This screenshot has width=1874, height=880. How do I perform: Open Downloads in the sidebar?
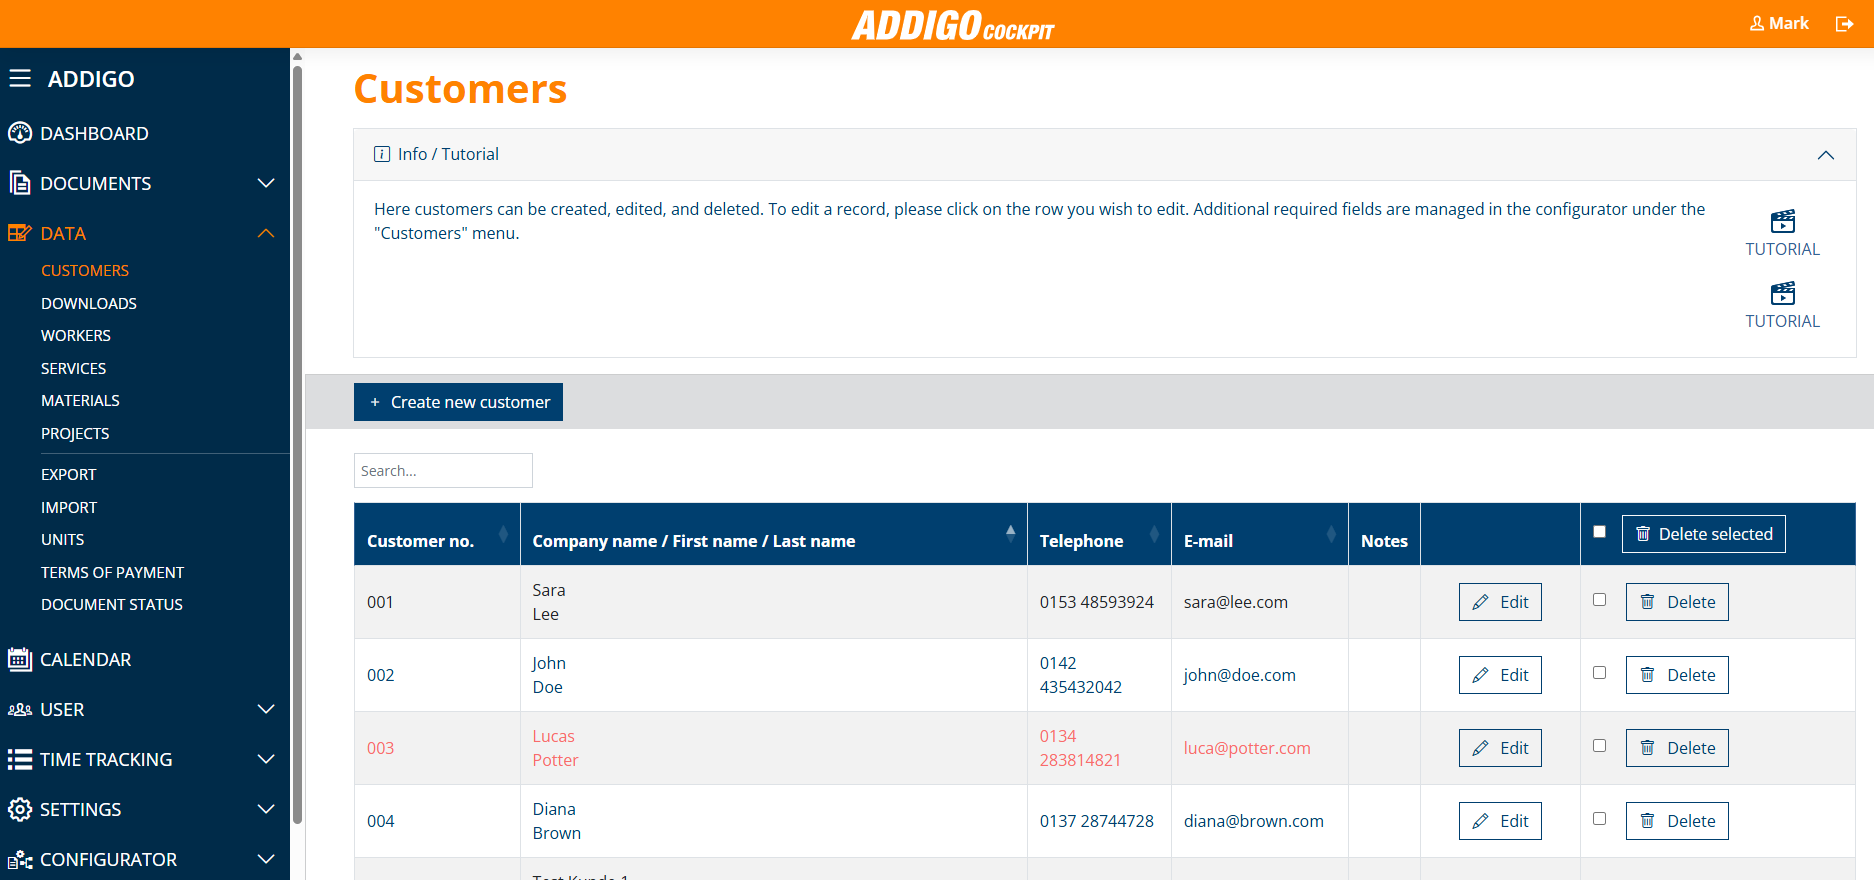pos(89,304)
